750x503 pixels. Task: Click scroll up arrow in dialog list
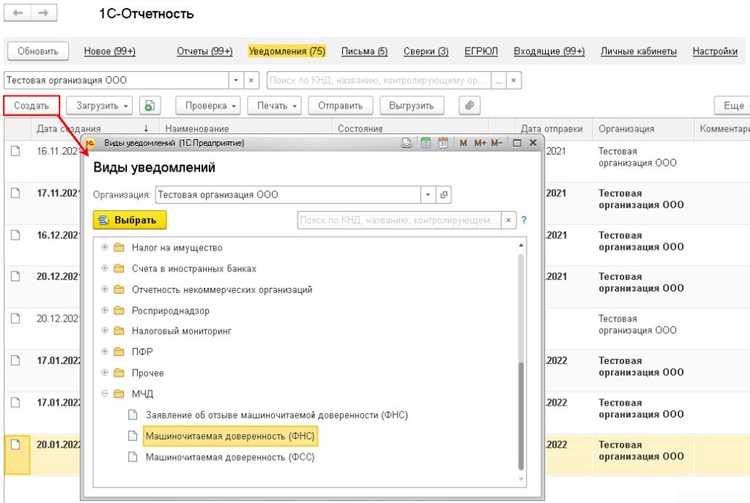tap(521, 245)
